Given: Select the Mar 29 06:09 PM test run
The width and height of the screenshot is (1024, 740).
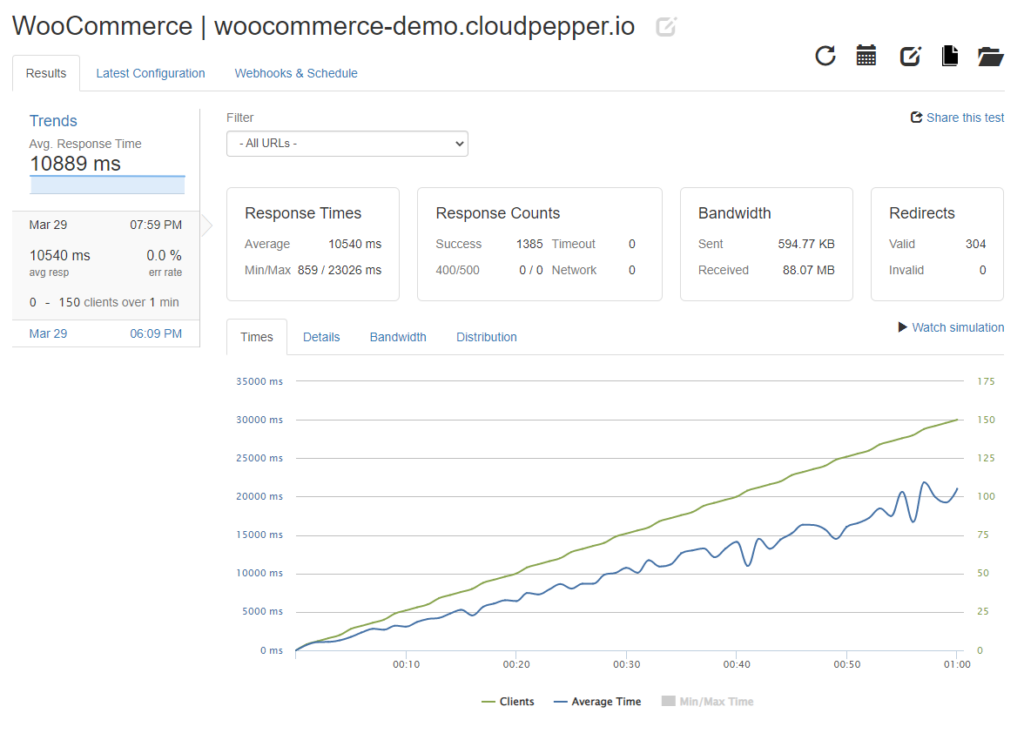Looking at the screenshot, I should click(105, 333).
